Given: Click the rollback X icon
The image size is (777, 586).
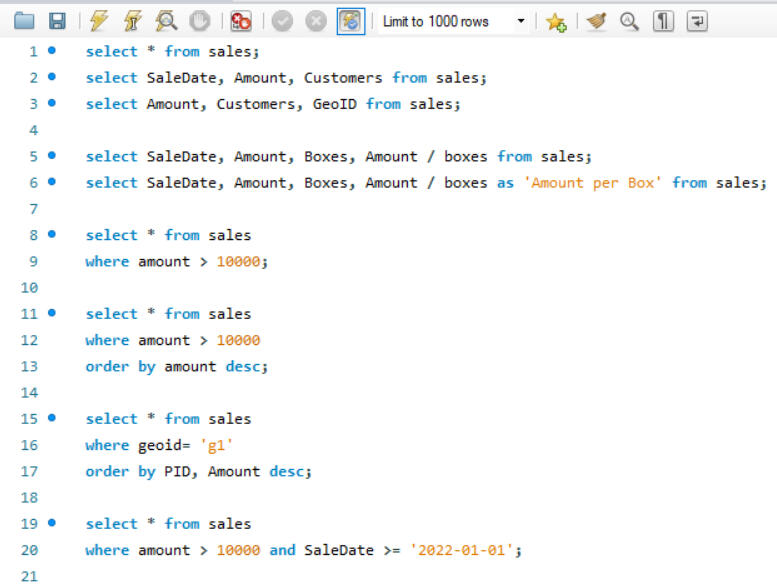Looking at the screenshot, I should 315,21.
